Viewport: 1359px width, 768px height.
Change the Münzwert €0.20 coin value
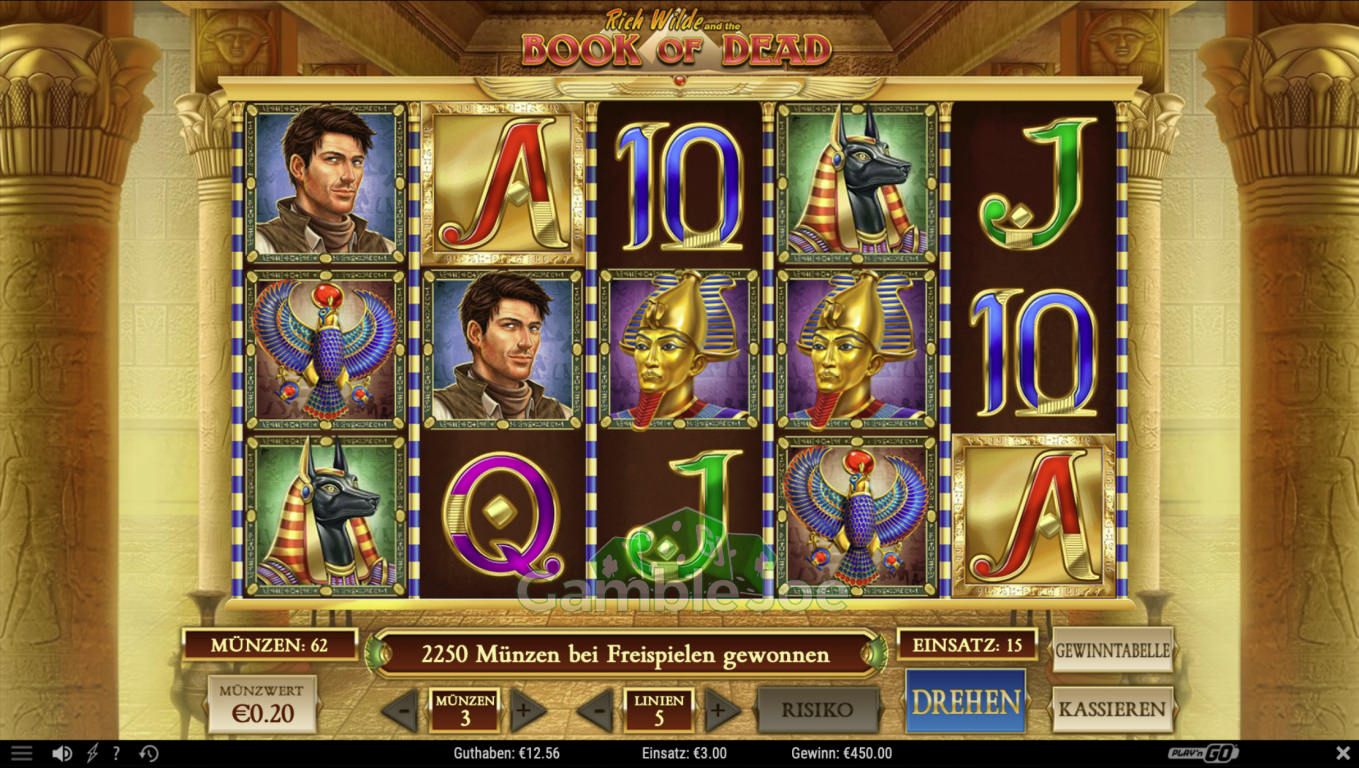(262, 704)
